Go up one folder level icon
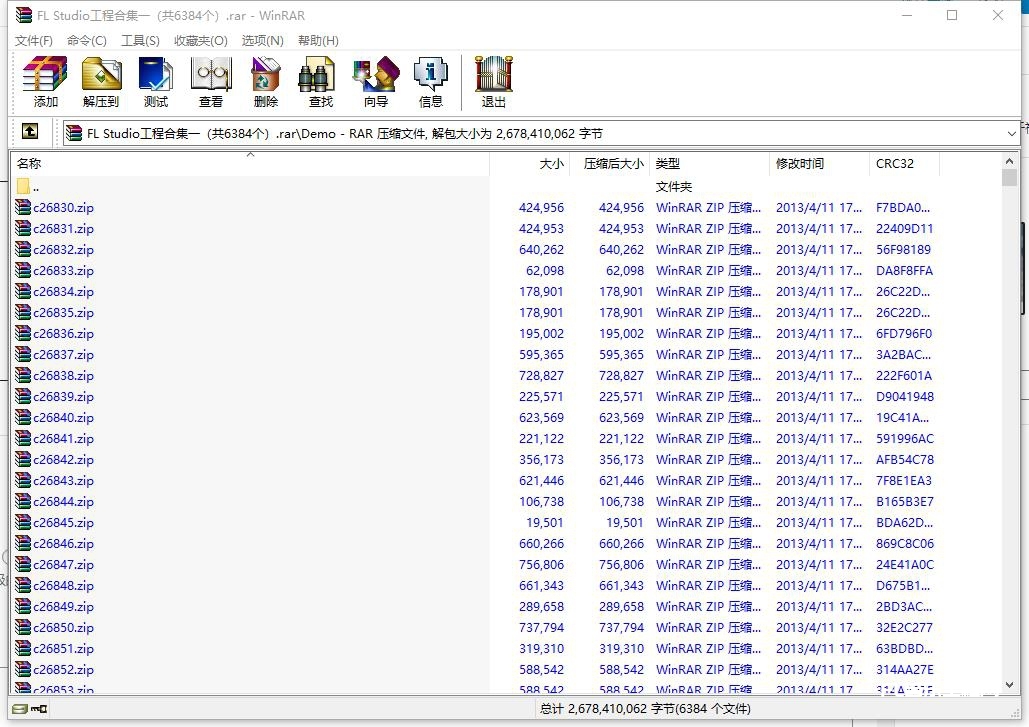The image size is (1029, 727). coord(30,131)
